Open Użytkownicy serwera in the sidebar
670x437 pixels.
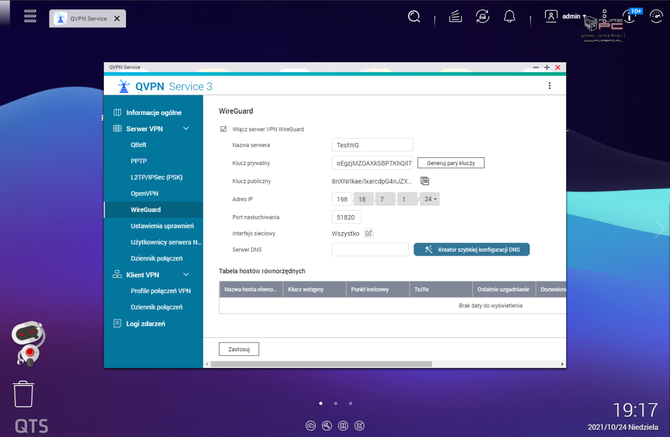coord(166,242)
